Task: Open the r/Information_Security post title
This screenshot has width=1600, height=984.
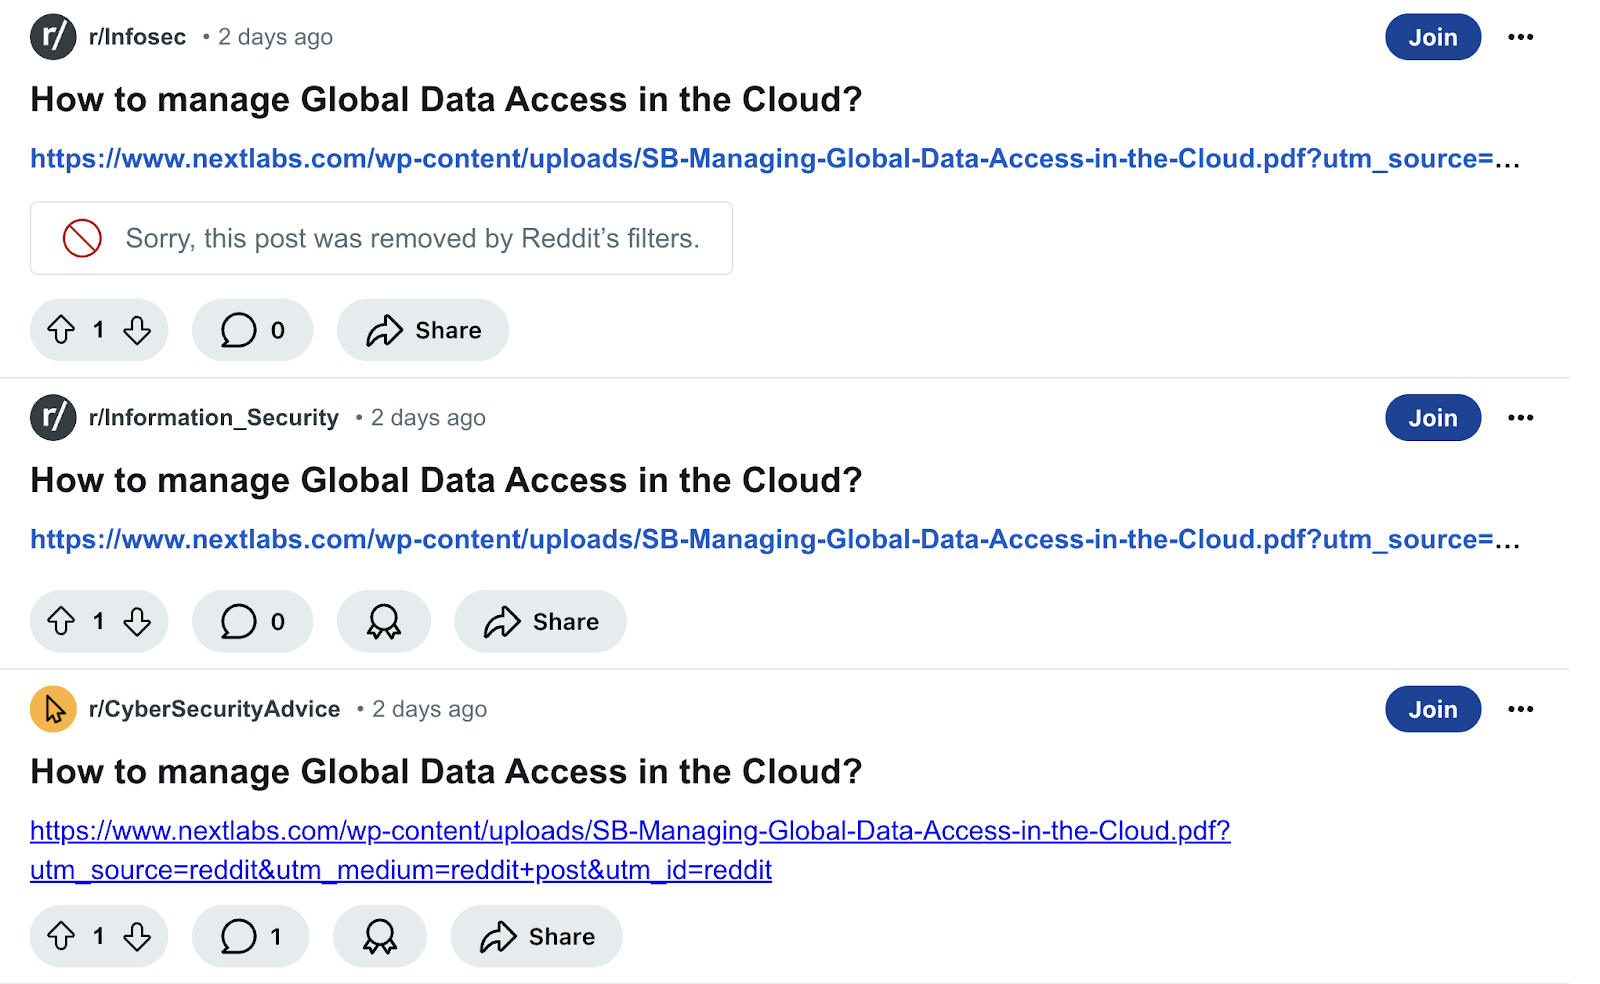Action: click(446, 480)
